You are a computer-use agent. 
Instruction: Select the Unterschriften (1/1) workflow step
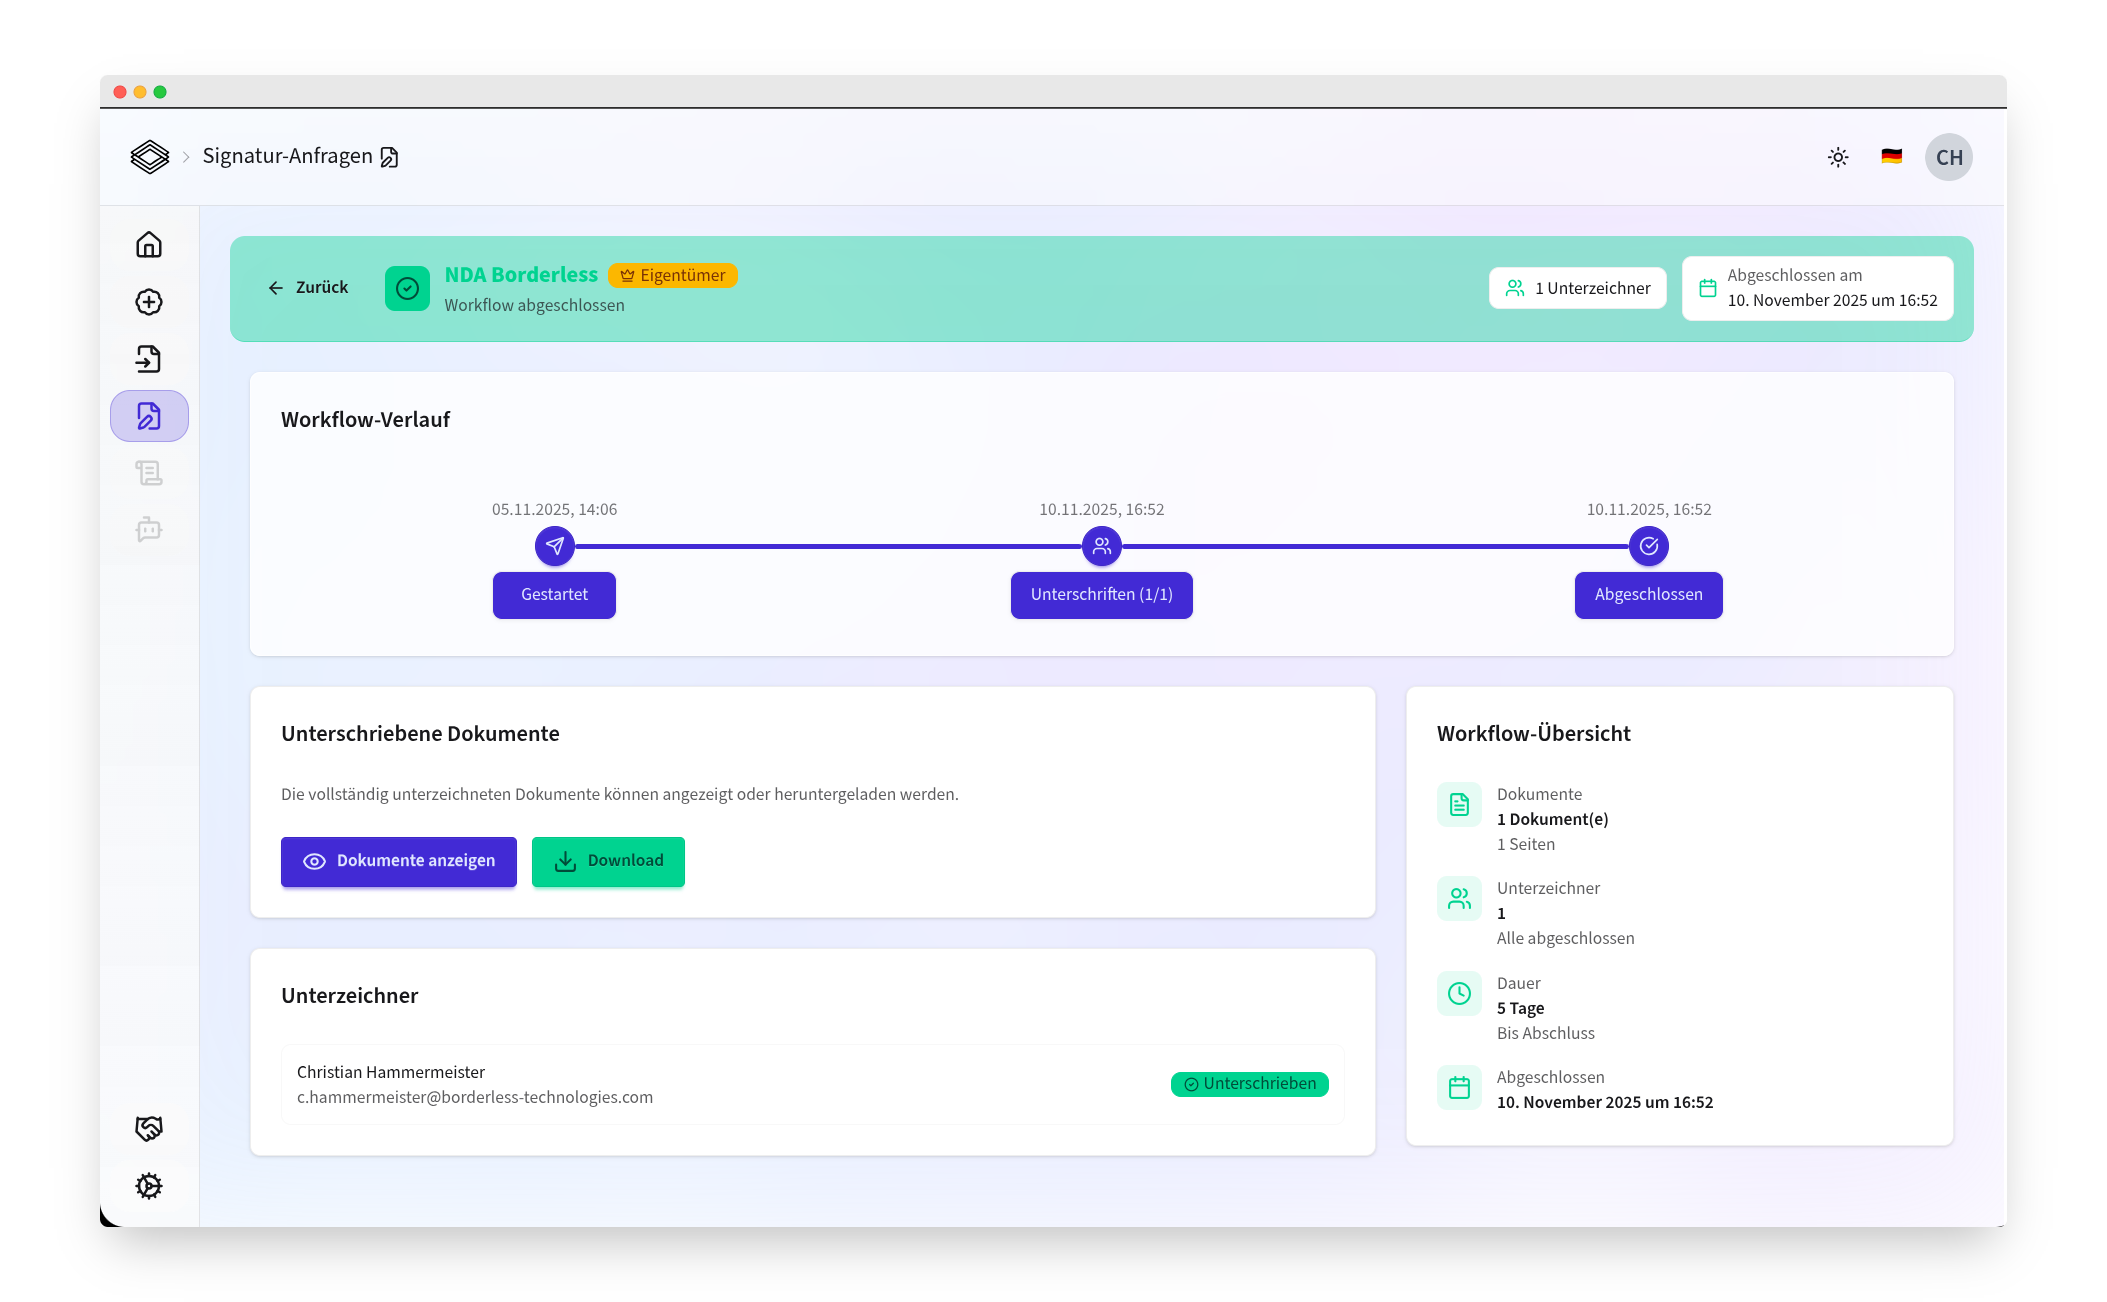pyautogui.click(x=1101, y=594)
